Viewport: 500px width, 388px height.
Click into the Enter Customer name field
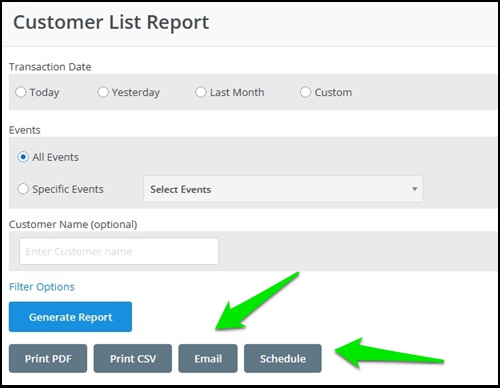click(119, 251)
